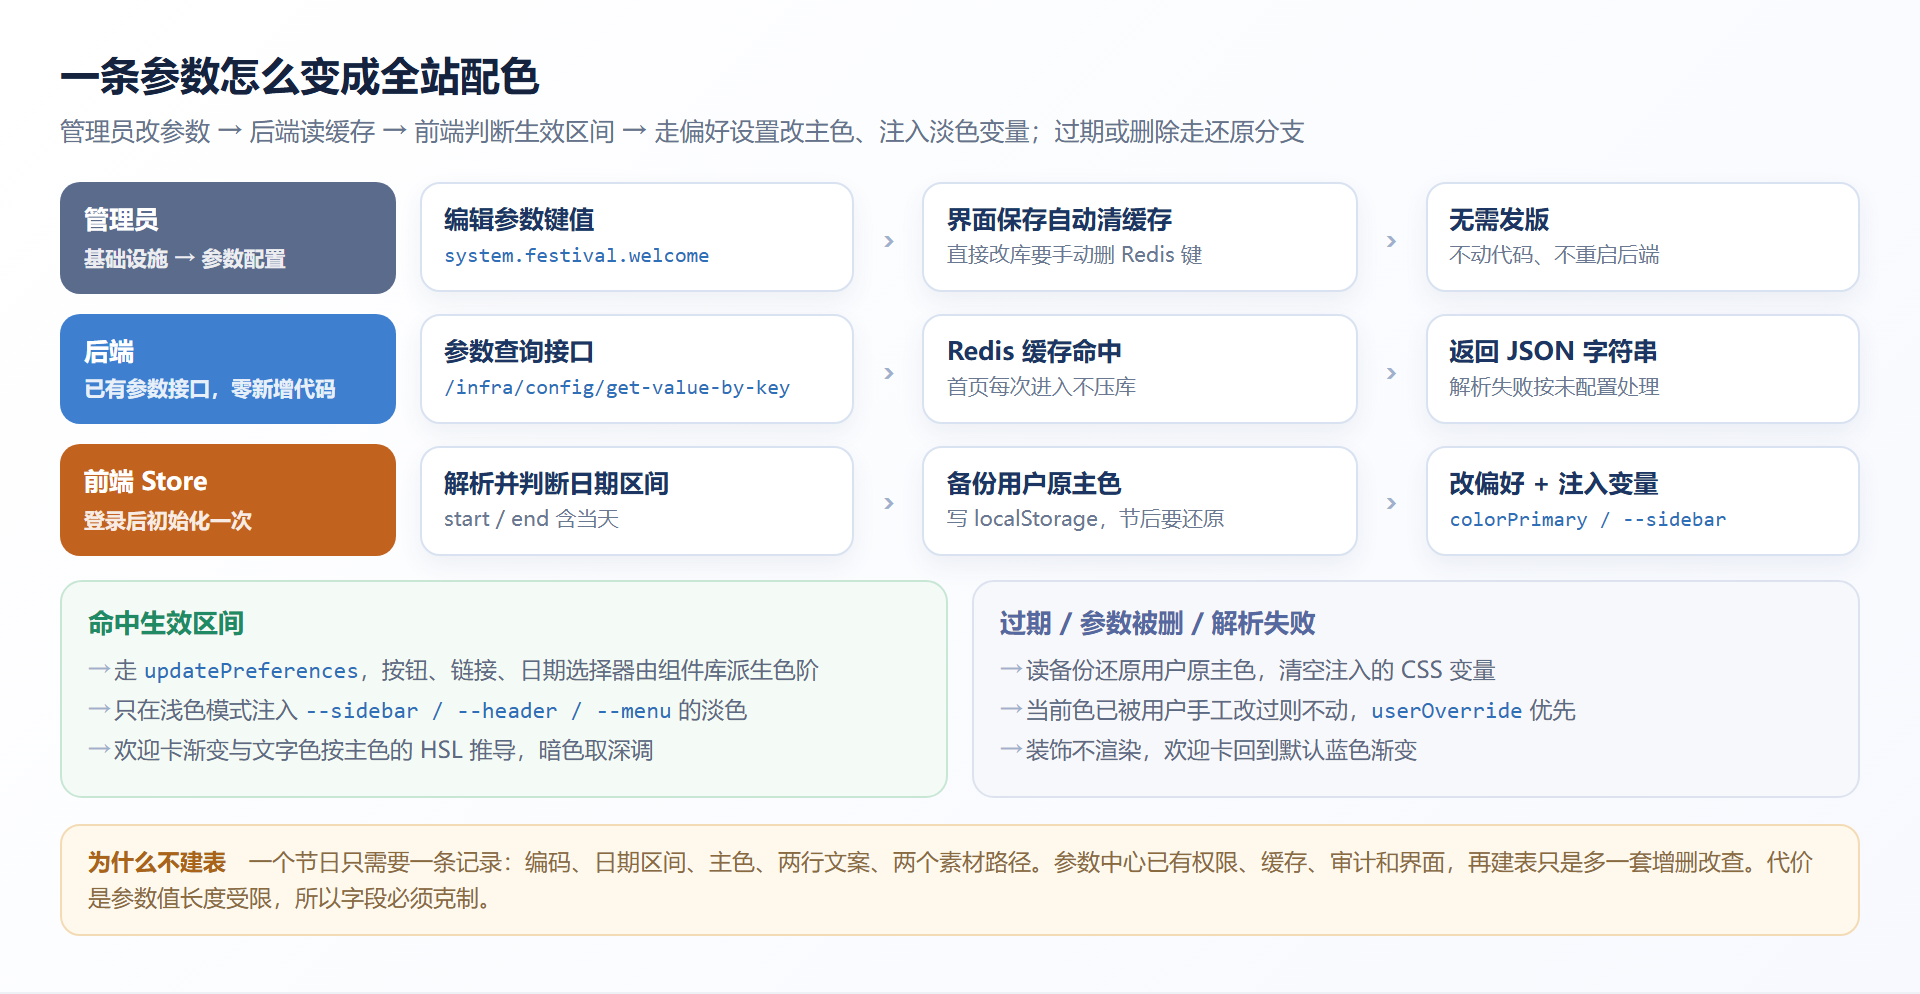Image resolution: width=1920 pixels, height=994 pixels.
Task: Select the 备份用户原主色 card
Action: click(x=1139, y=500)
